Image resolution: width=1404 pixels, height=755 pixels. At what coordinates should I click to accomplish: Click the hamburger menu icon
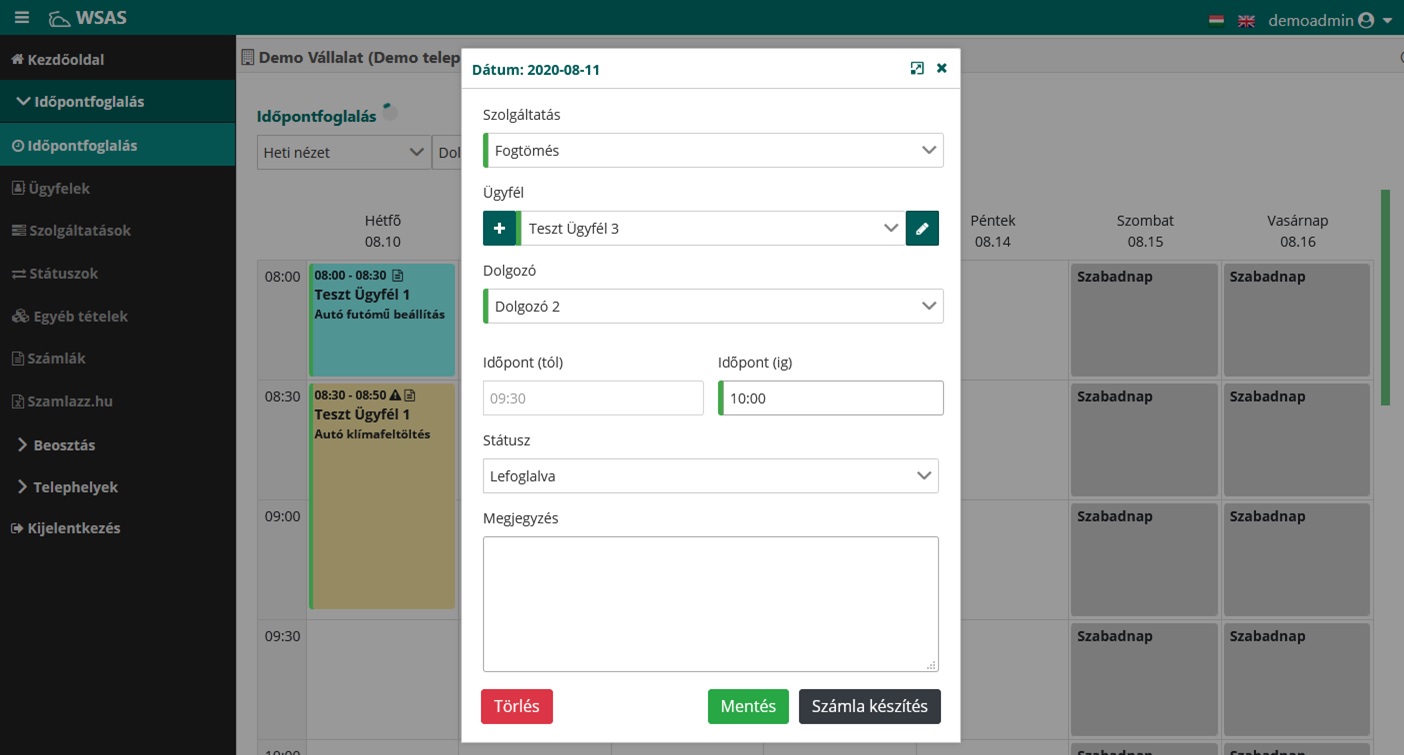(21, 18)
